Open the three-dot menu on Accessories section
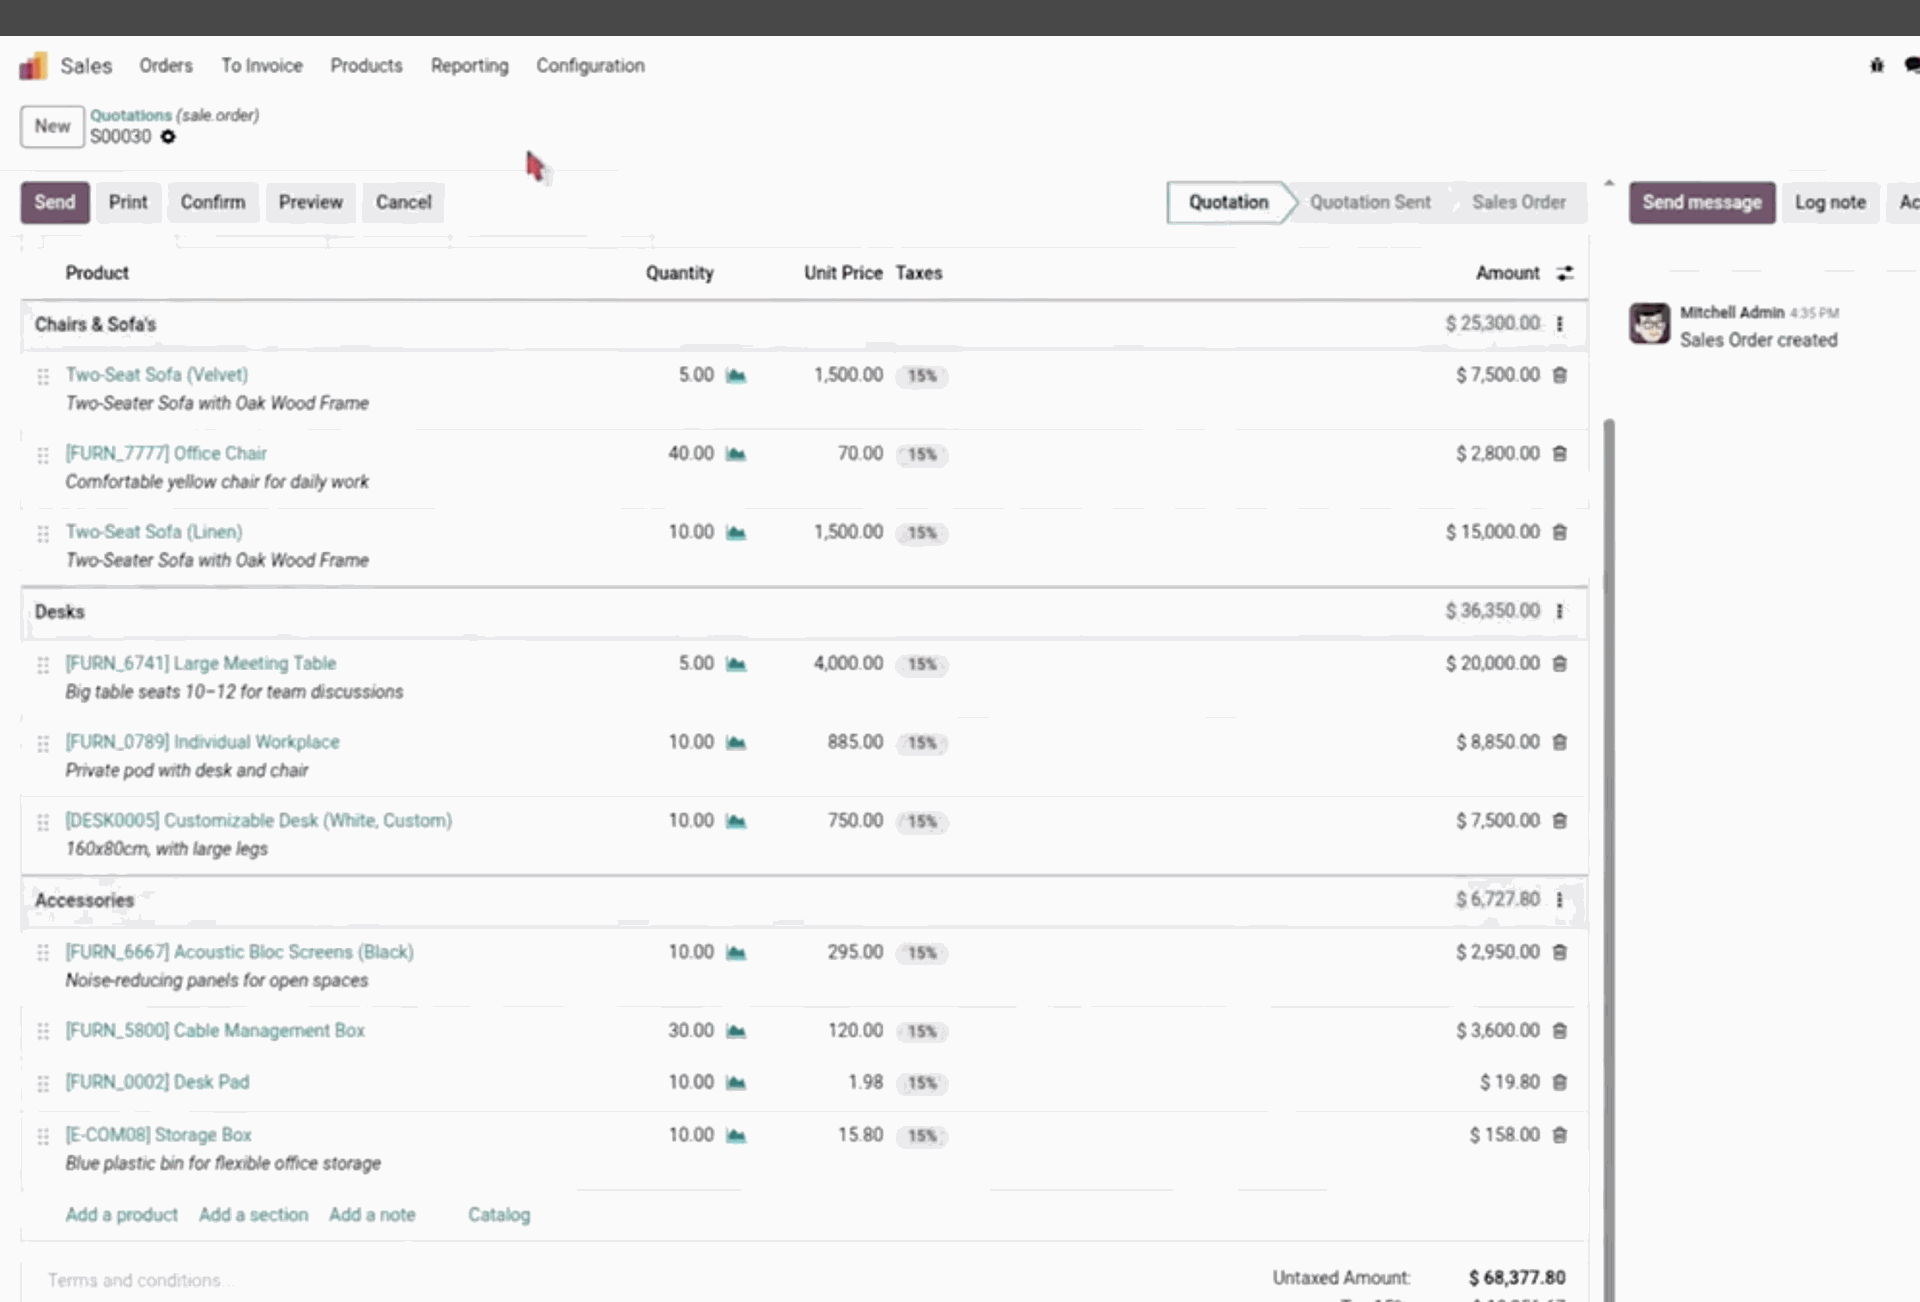1920x1302 pixels. point(1560,899)
